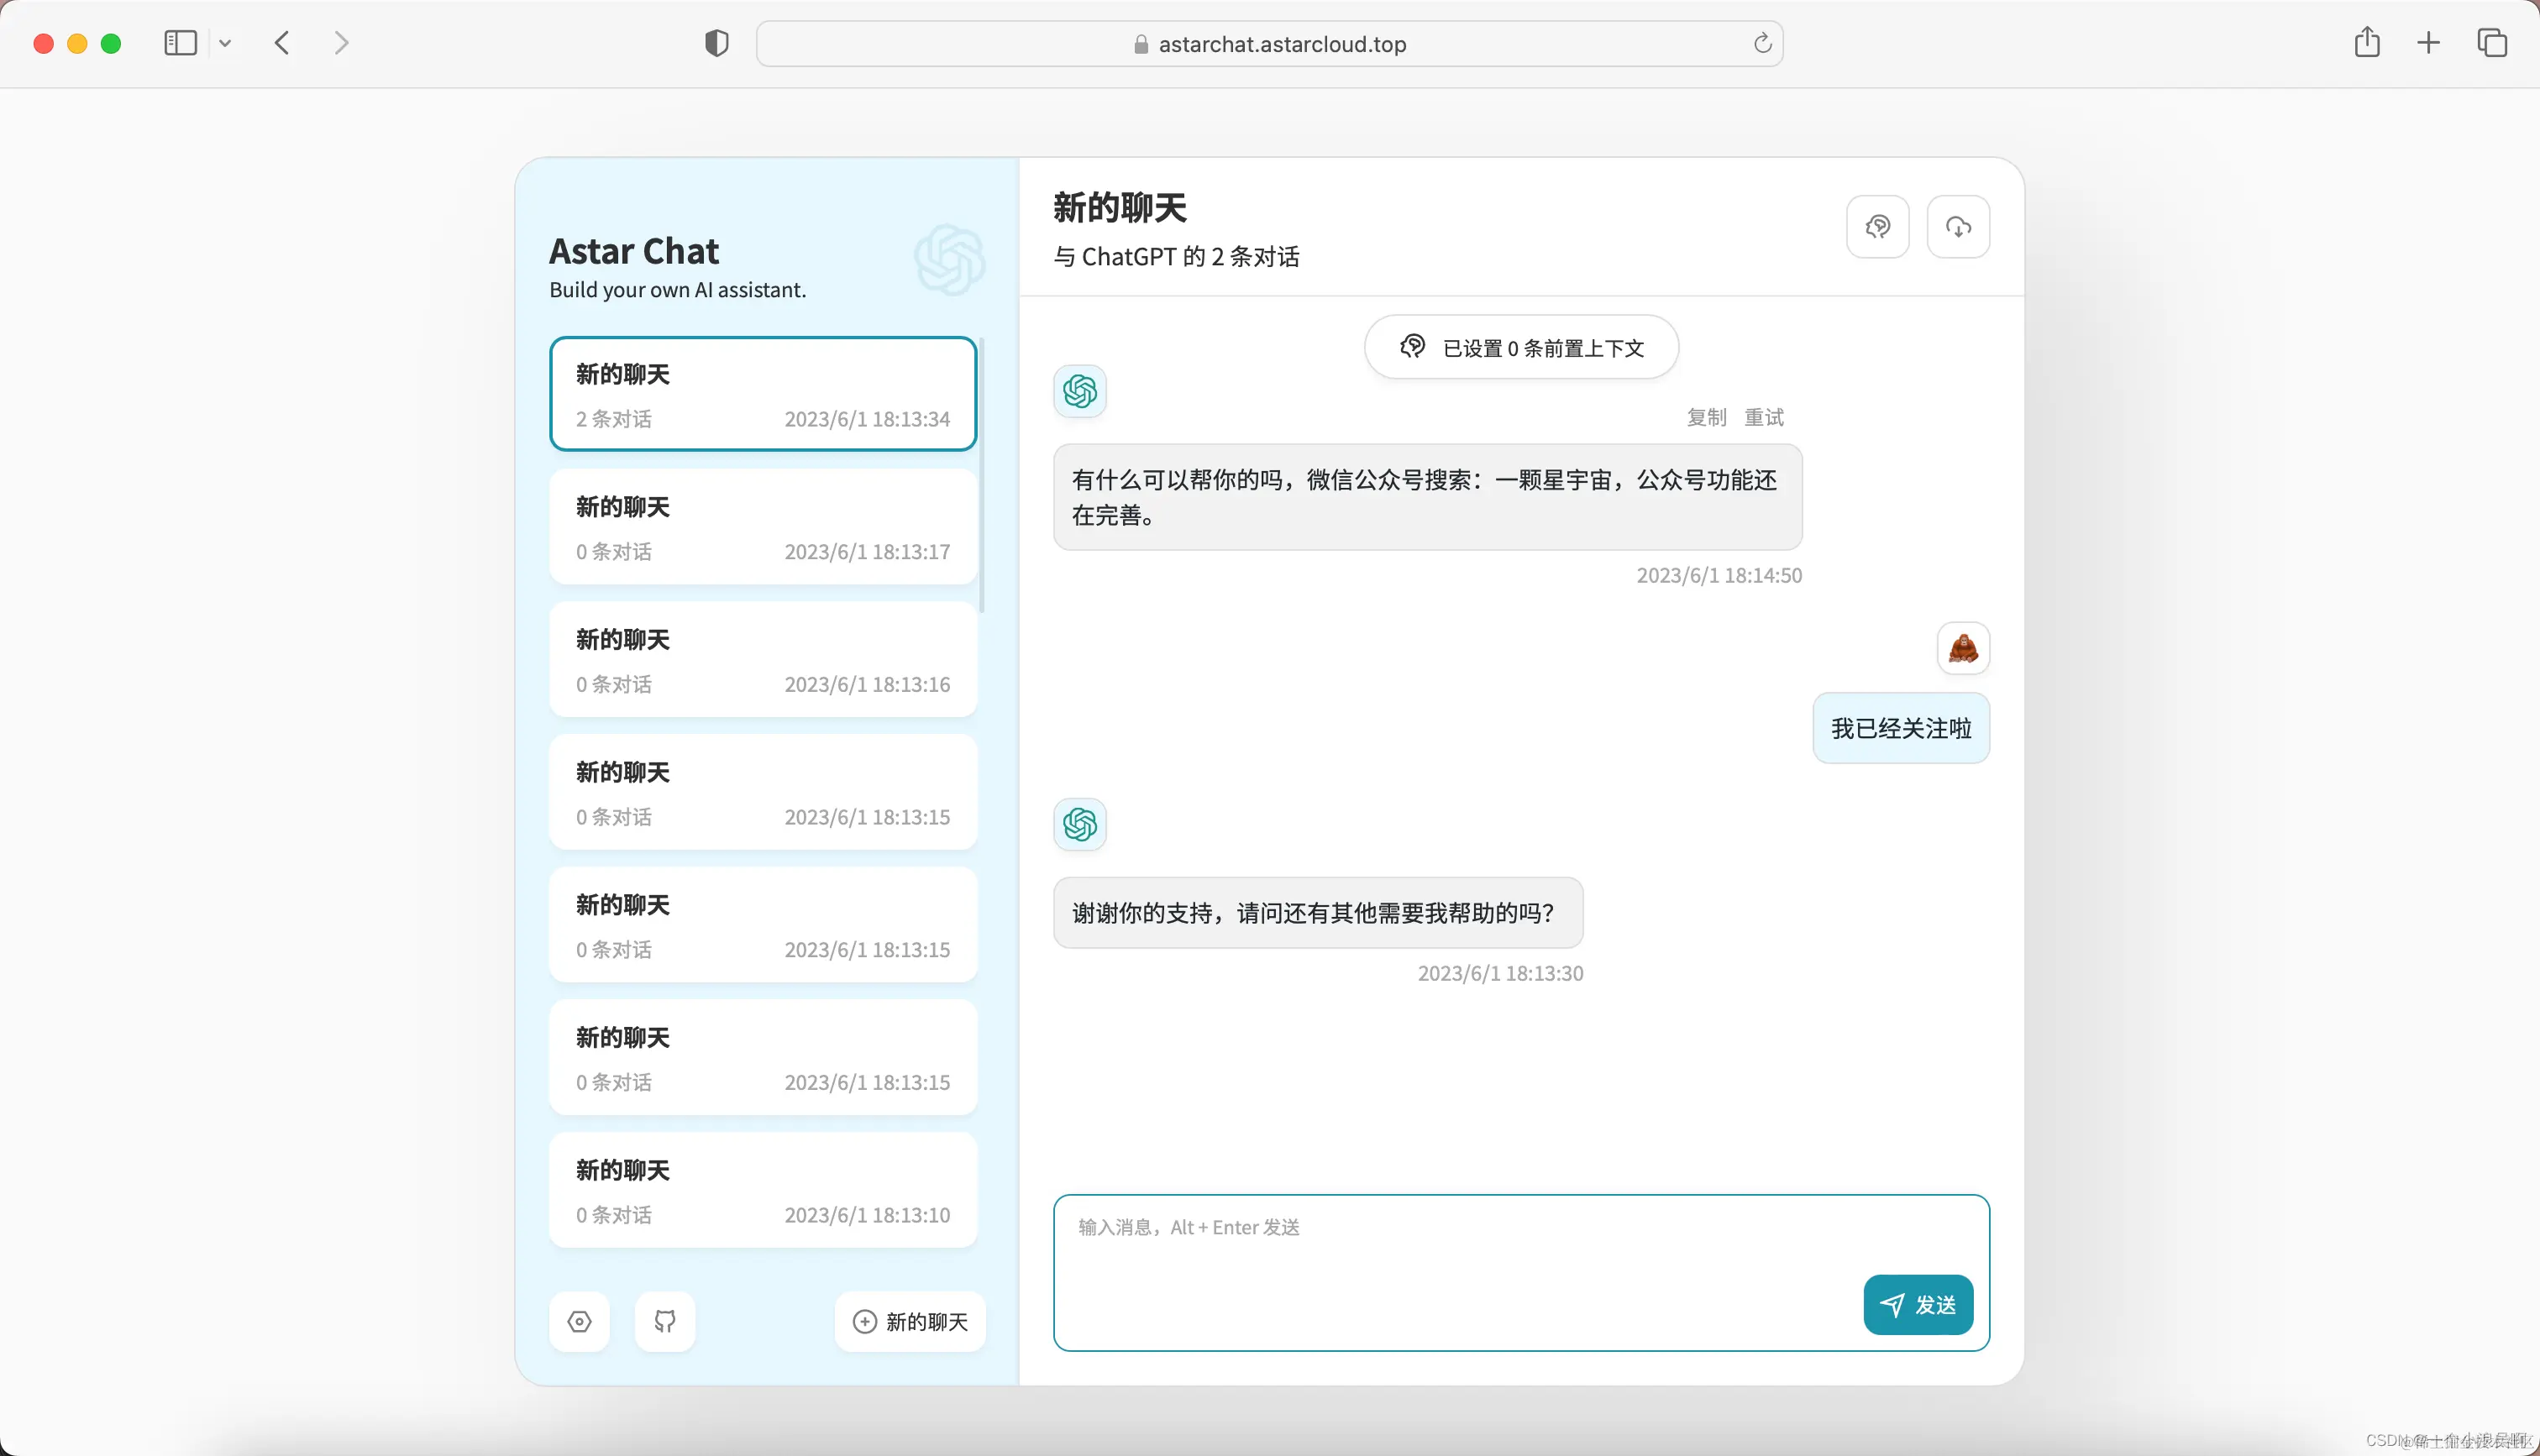
Task: Select the chat dated 2023/6/1 18:13:10
Action: (x=763, y=1190)
